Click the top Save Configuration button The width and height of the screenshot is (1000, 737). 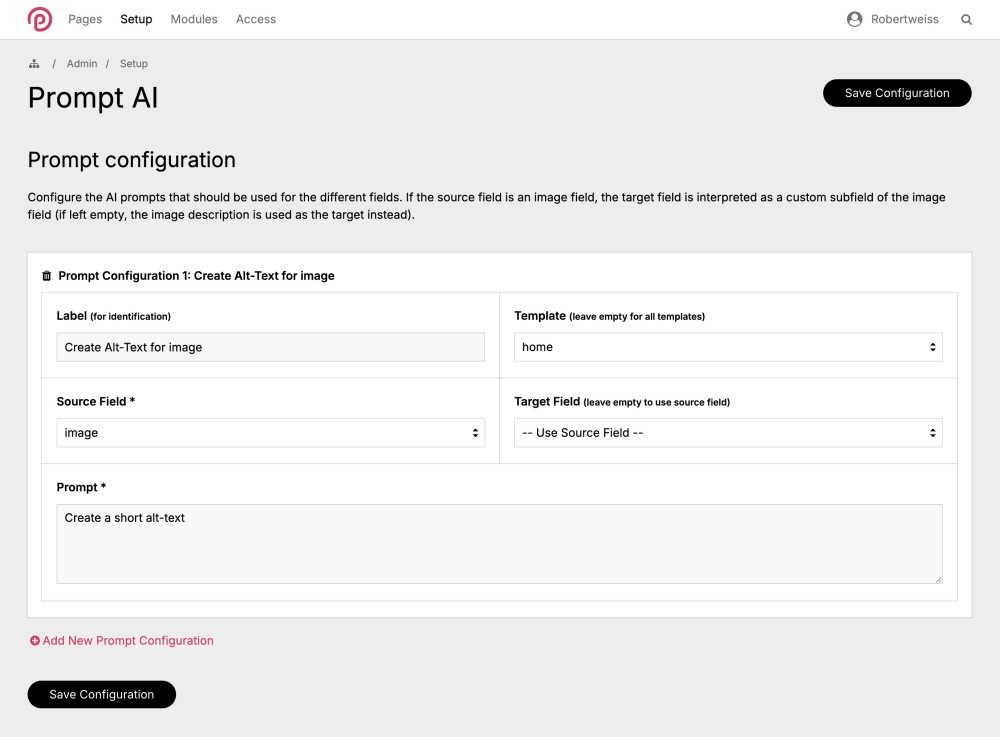tap(897, 93)
